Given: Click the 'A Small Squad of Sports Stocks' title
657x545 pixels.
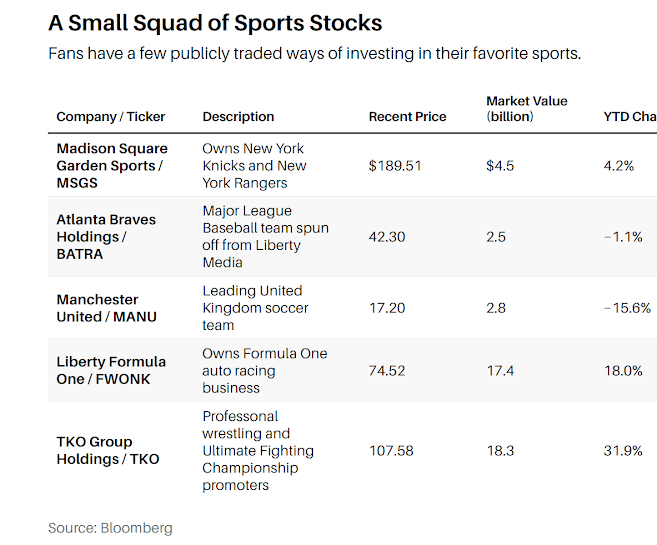Looking at the screenshot, I should tap(215, 23).
